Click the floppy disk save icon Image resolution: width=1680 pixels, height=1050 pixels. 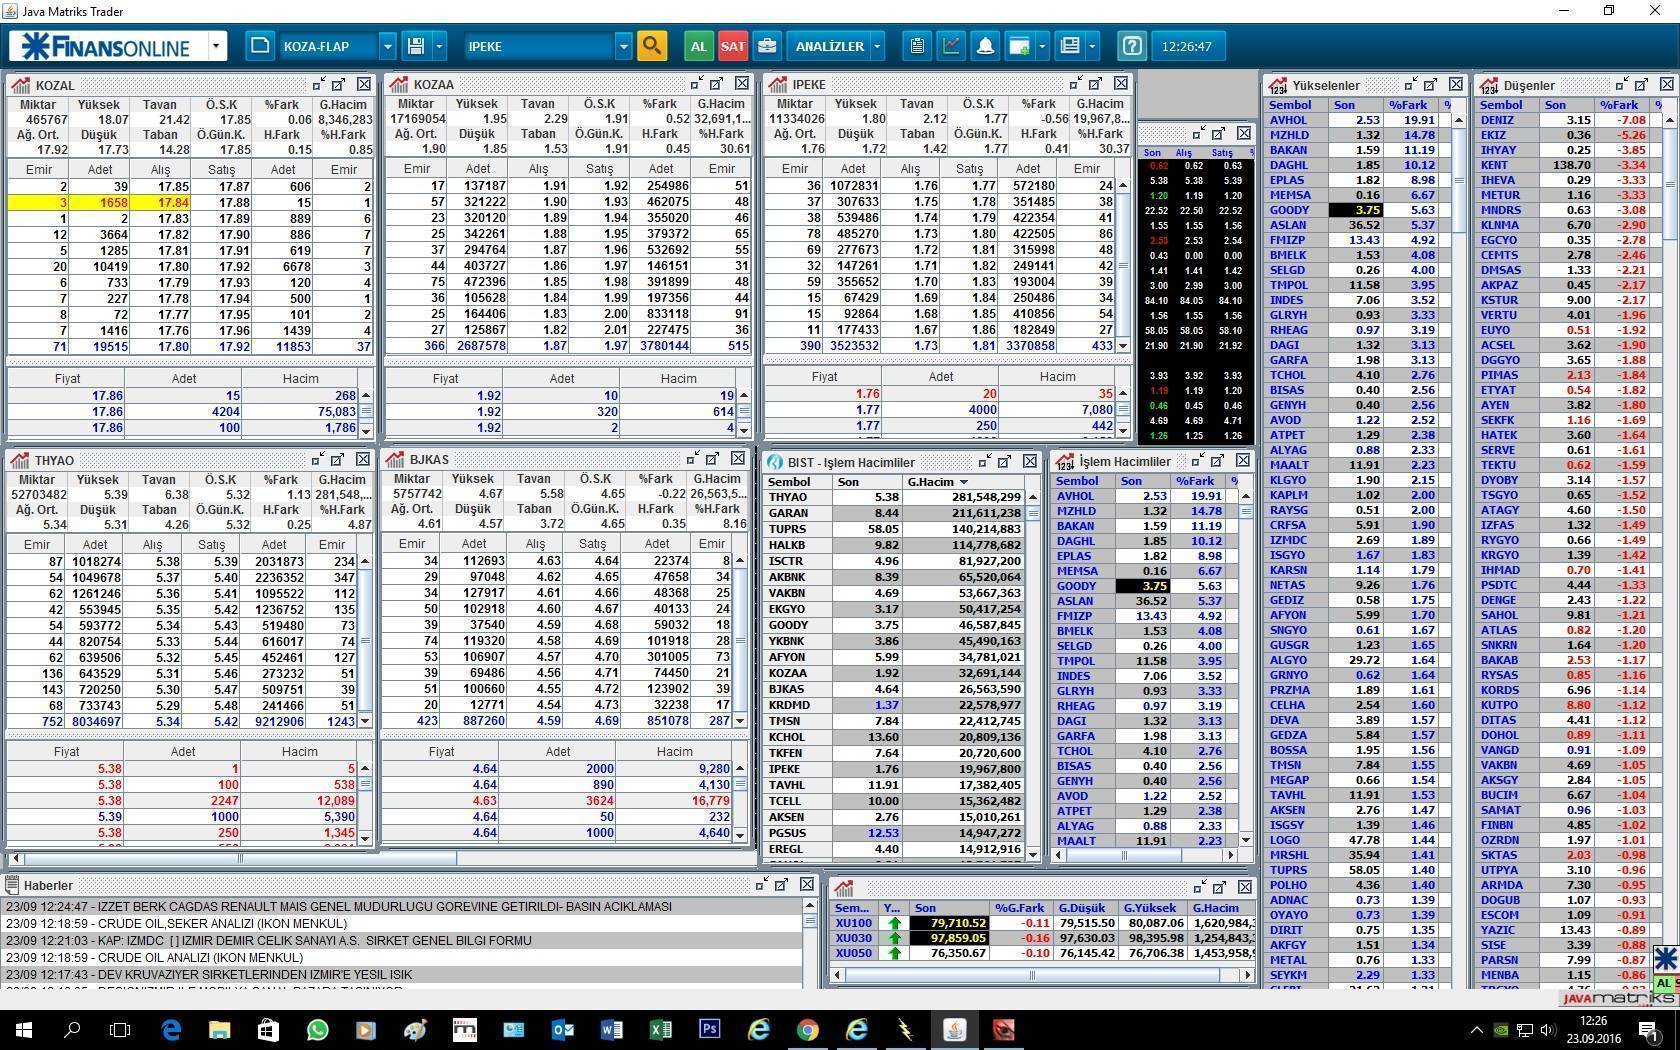(417, 46)
